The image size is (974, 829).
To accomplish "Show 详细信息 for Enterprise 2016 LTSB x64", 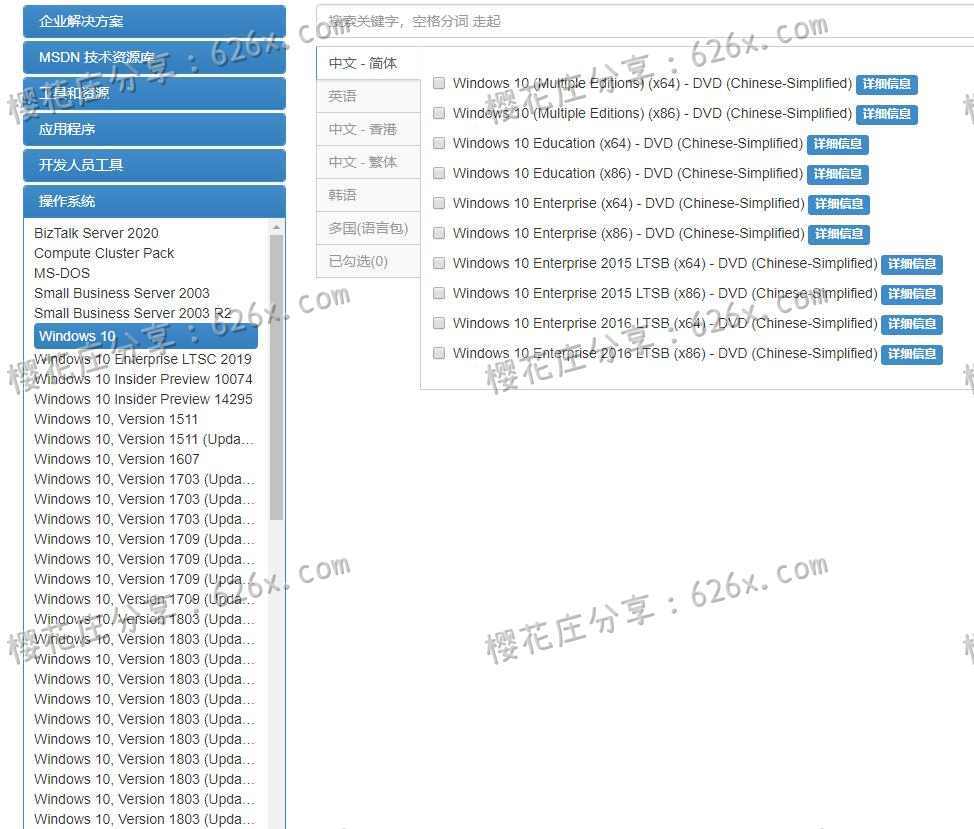I will click(912, 324).
